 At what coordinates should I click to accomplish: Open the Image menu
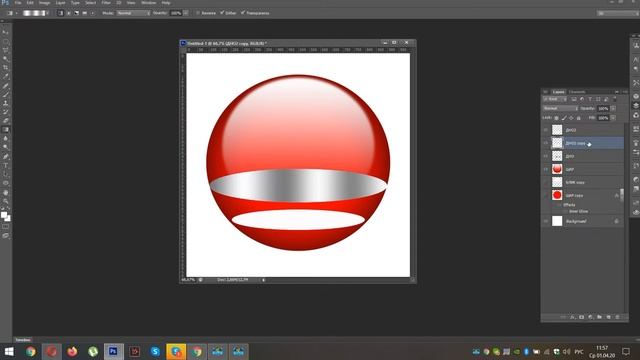pyautogui.click(x=44, y=3)
